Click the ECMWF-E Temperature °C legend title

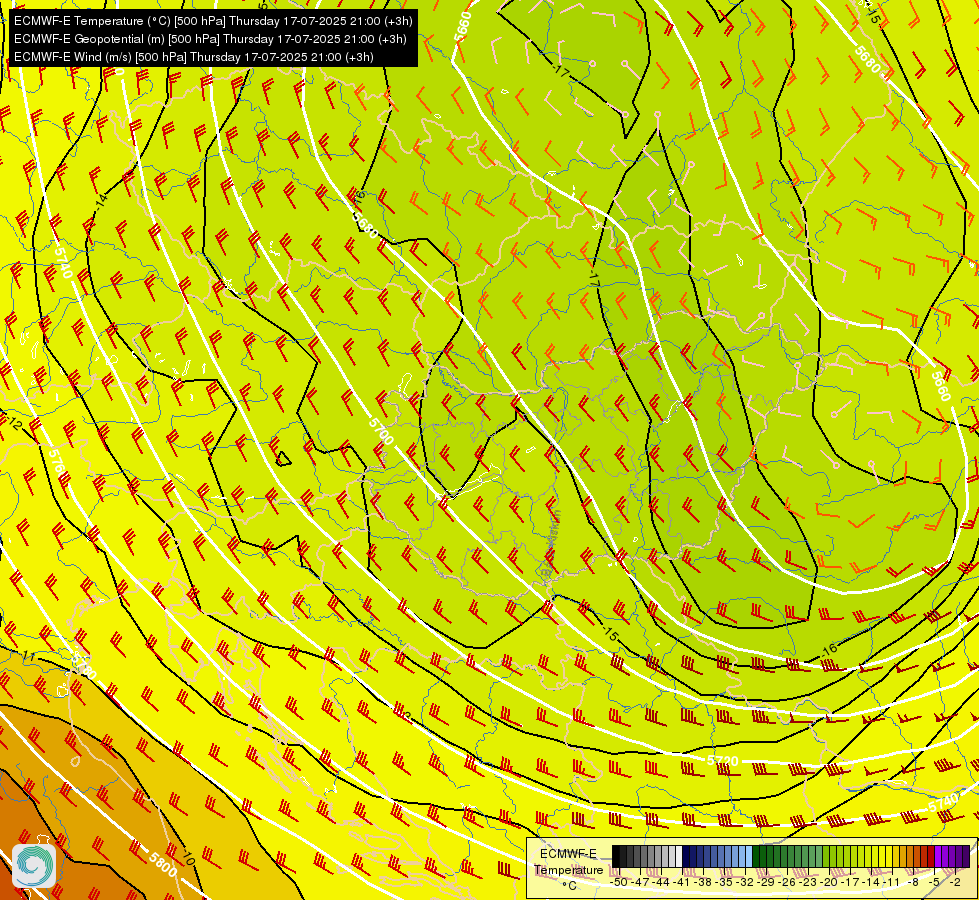(569, 869)
